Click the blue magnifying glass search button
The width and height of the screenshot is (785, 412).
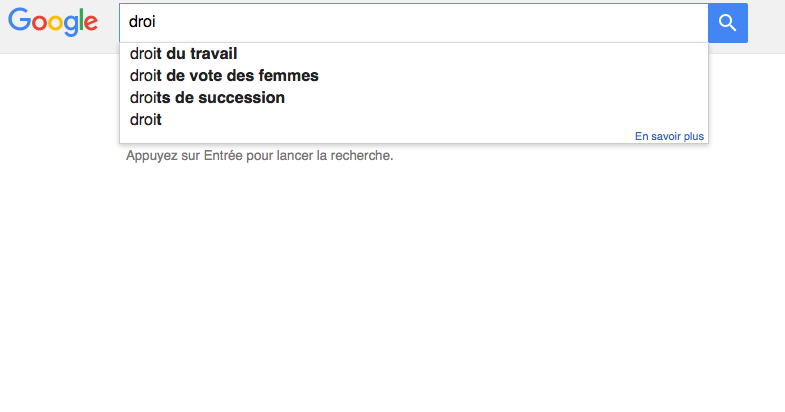[x=727, y=23]
